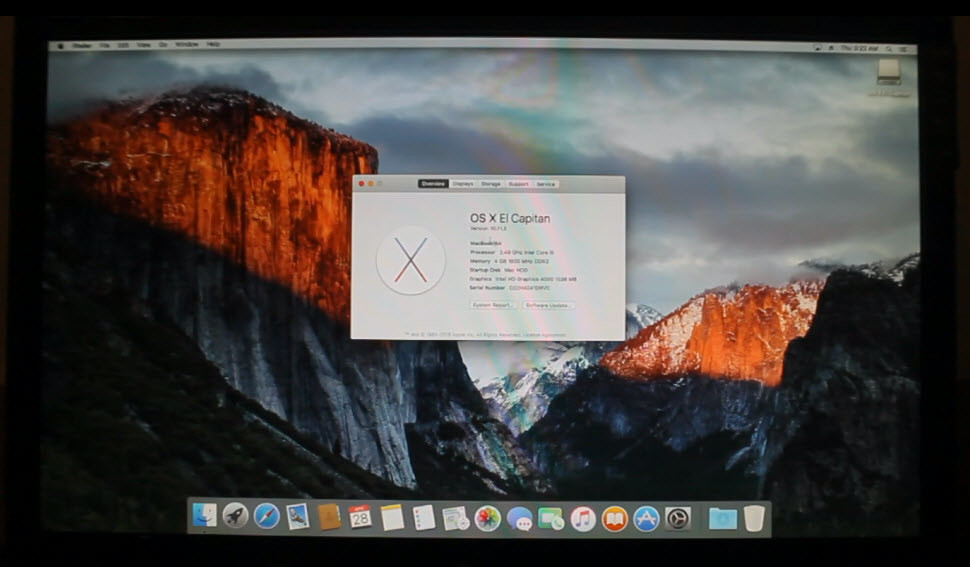Open iTunes music icon in dock
The height and width of the screenshot is (567, 970).
[x=583, y=518]
